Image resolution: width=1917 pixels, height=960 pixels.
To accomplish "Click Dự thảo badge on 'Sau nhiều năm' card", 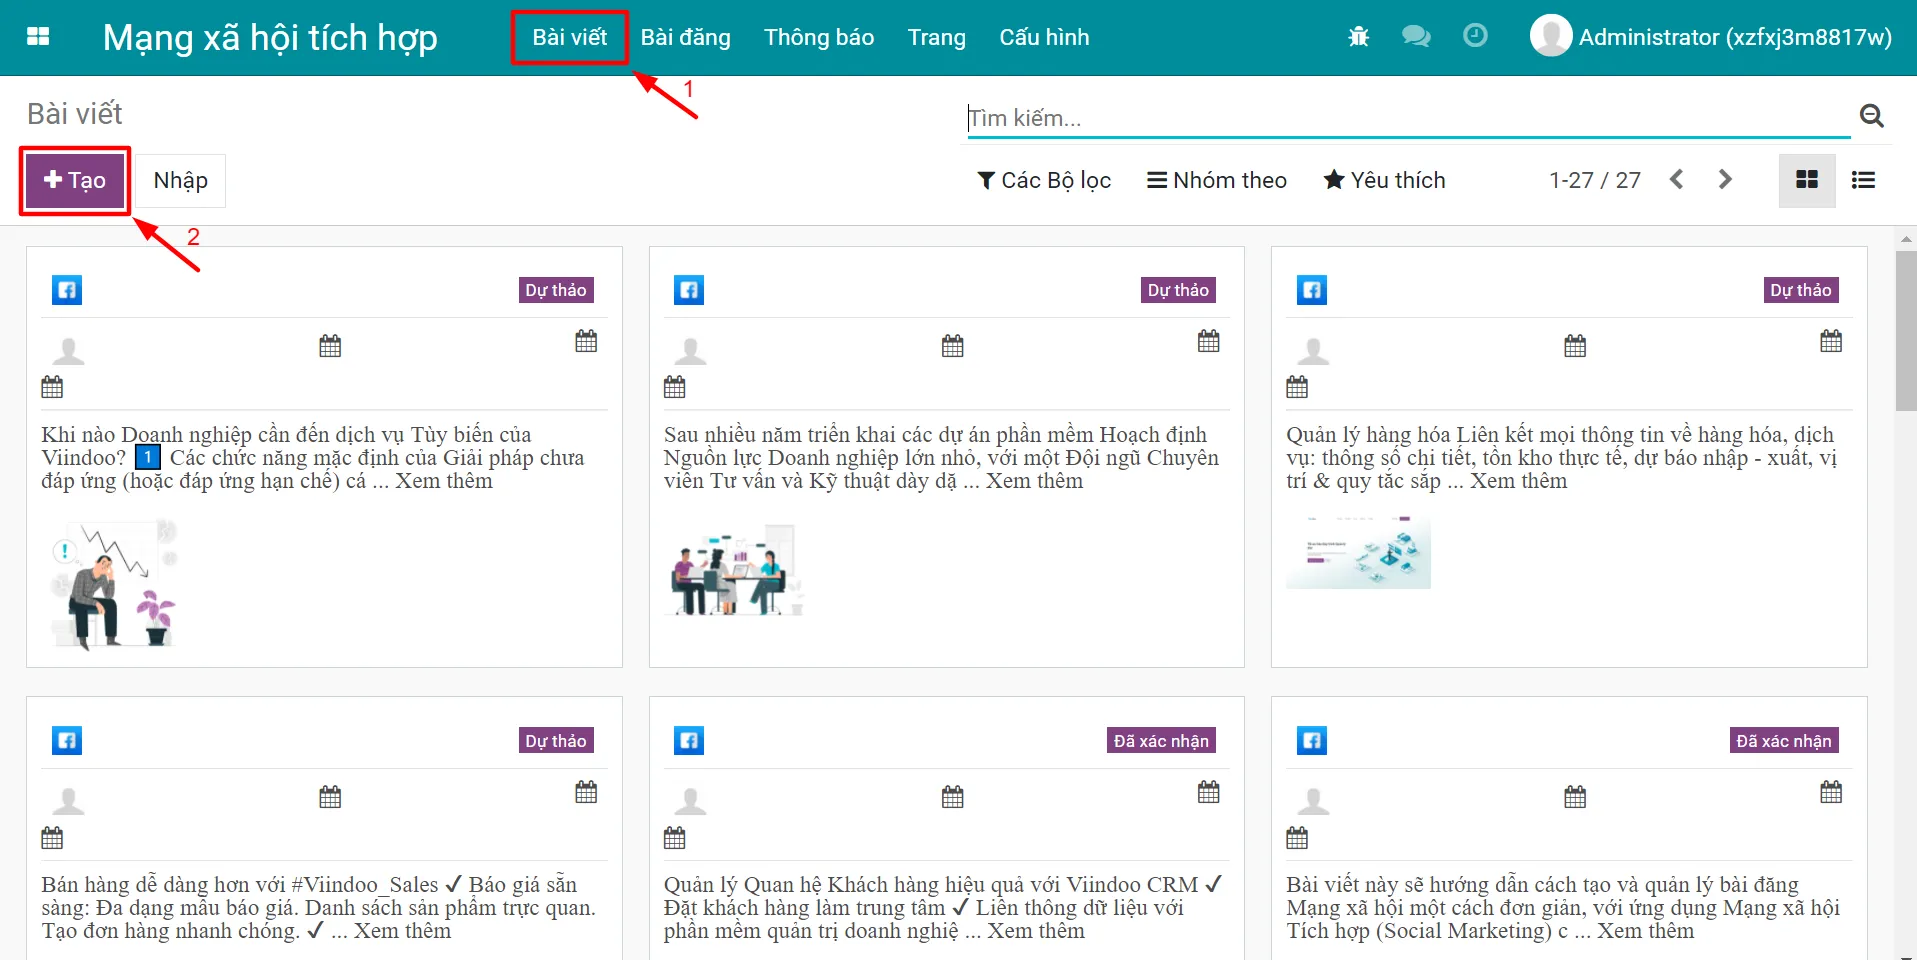I will [1178, 290].
